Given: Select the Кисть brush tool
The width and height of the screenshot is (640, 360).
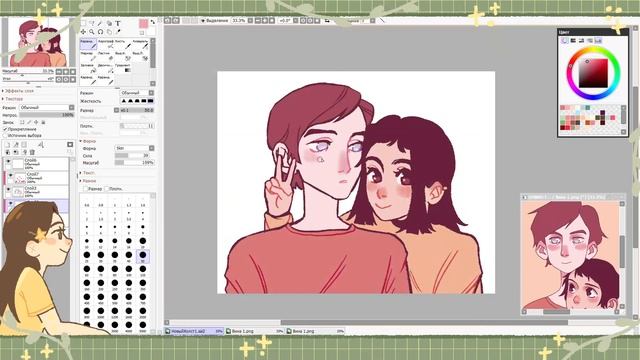Looking at the screenshot, I should point(122,44).
